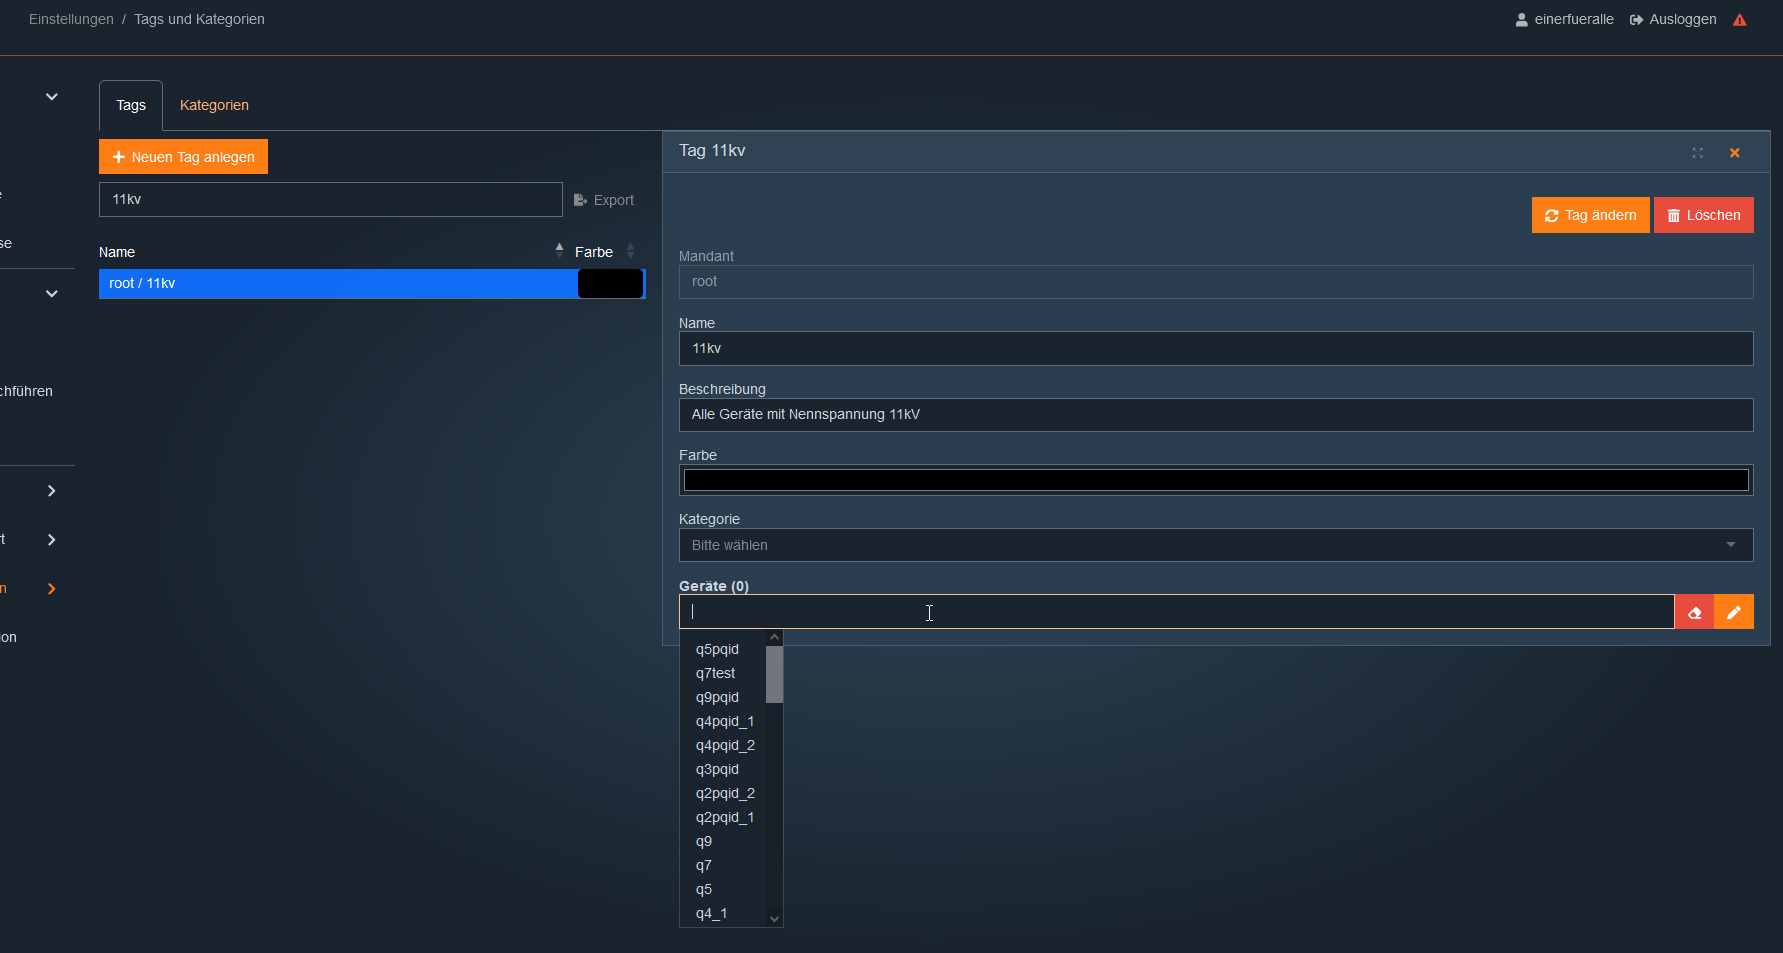Log out via Ausloggen

(1673, 19)
